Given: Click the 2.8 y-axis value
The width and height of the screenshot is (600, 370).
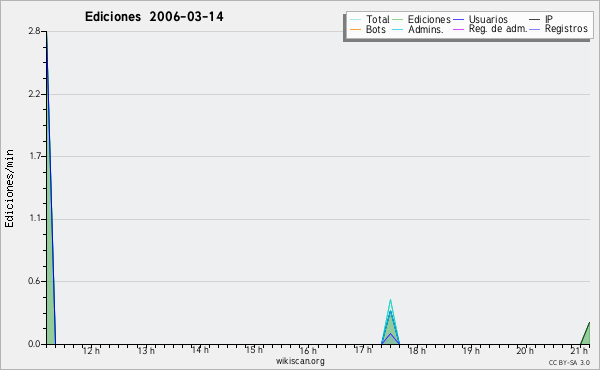Looking at the screenshot, I should coord(34,31).
